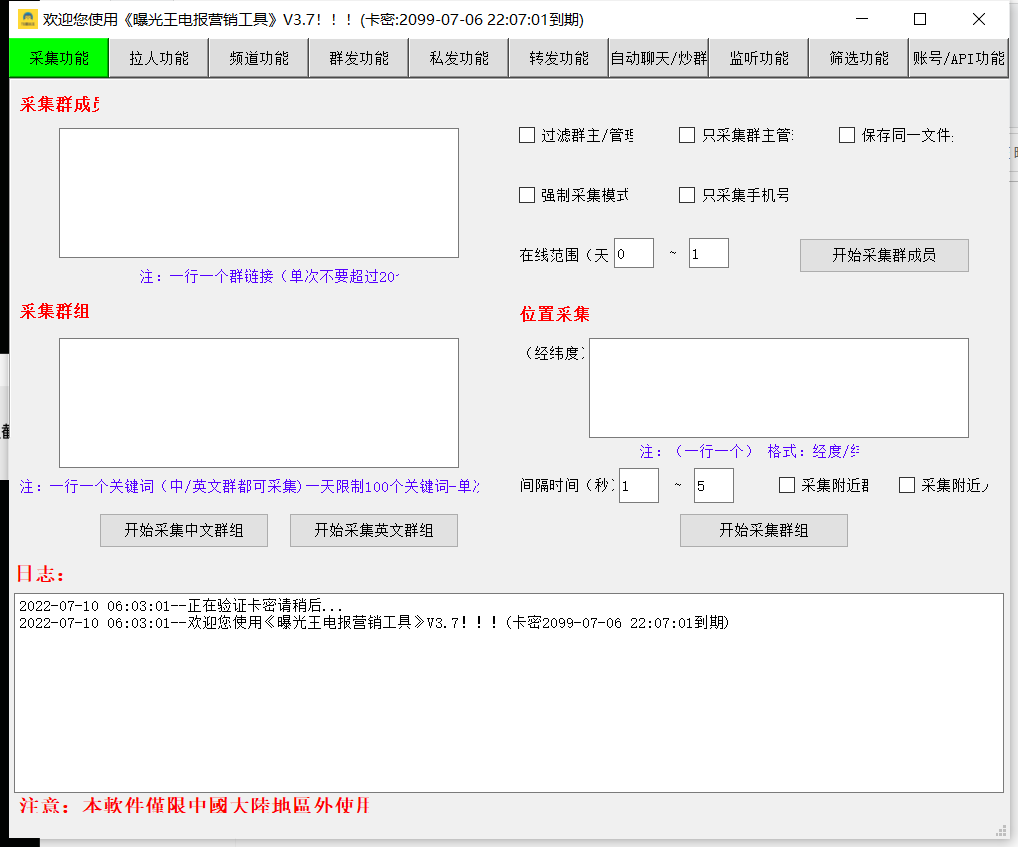Viewport: 1018px width, 847px height.
Task: Click the 间隔时间 maximum field showing 5
Action: click(x=713, y=486)
